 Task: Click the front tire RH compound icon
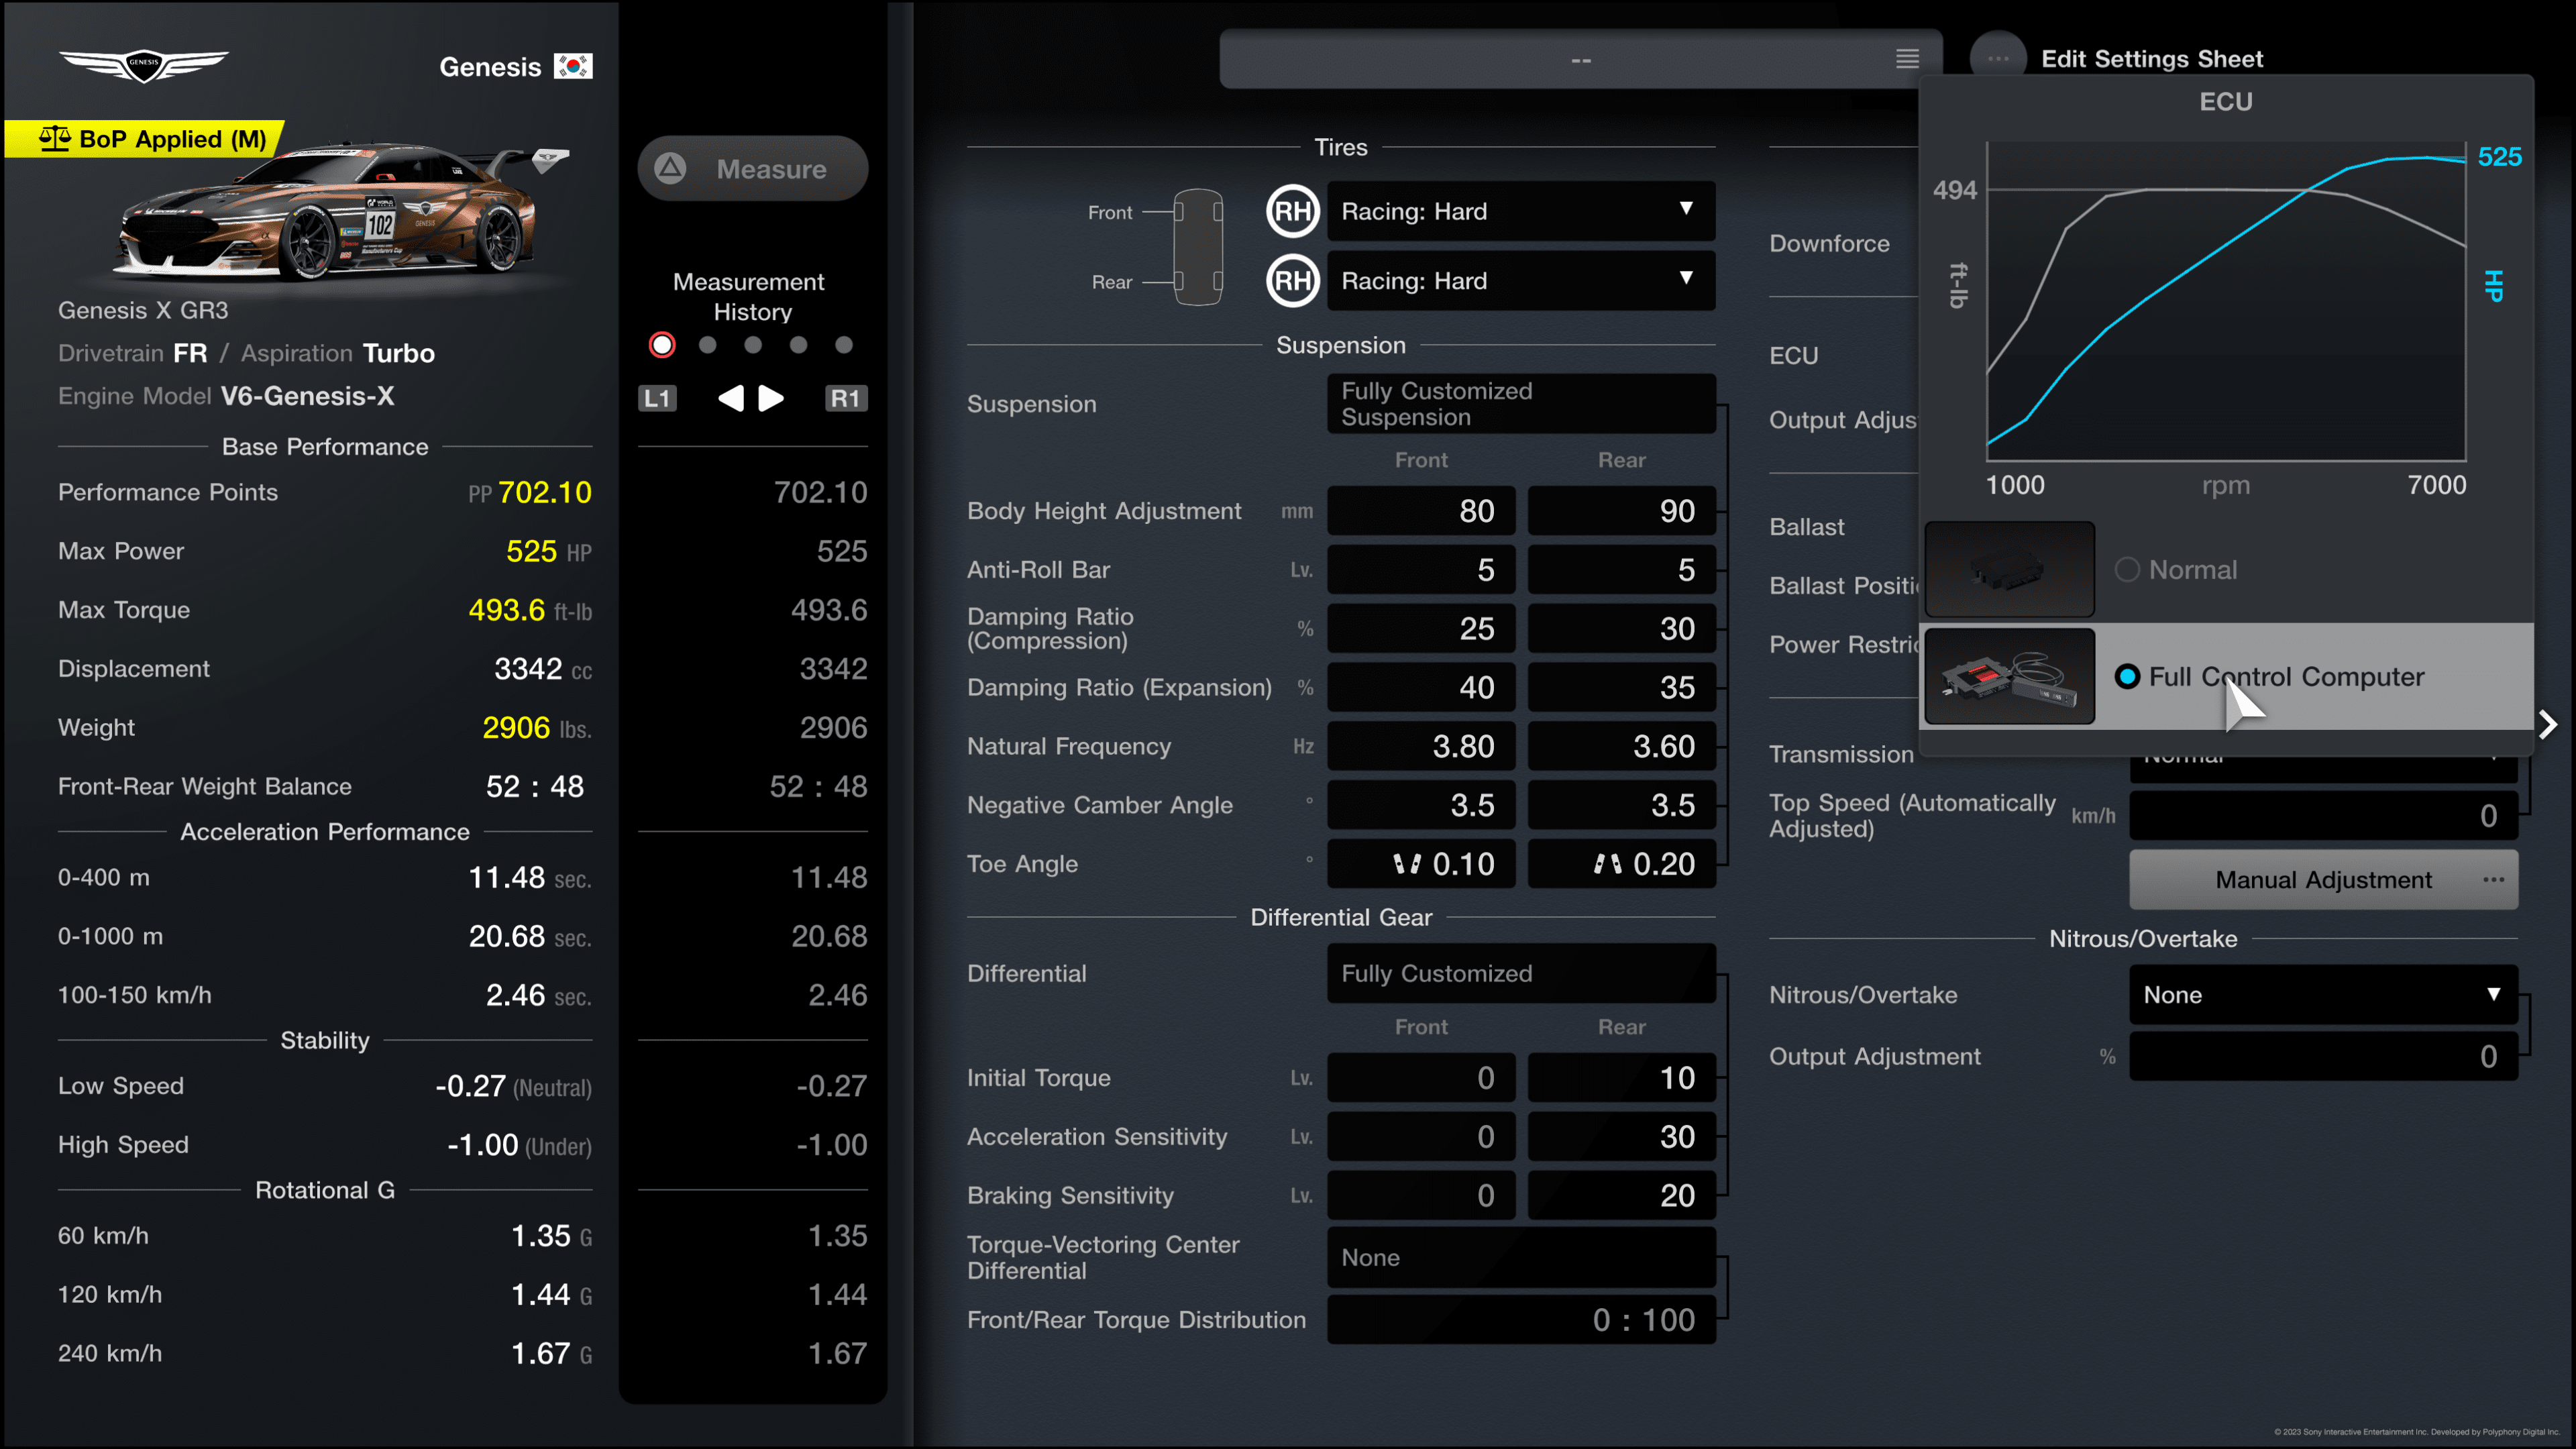pyautogui.click(x=1292, y=211)
